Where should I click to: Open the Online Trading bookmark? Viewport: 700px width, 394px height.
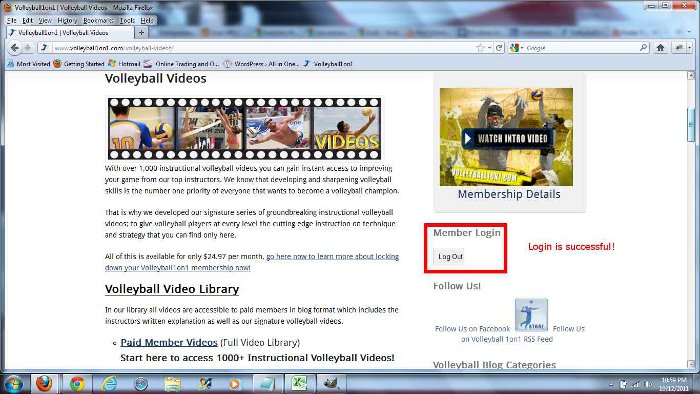click(x=181, y=64)
